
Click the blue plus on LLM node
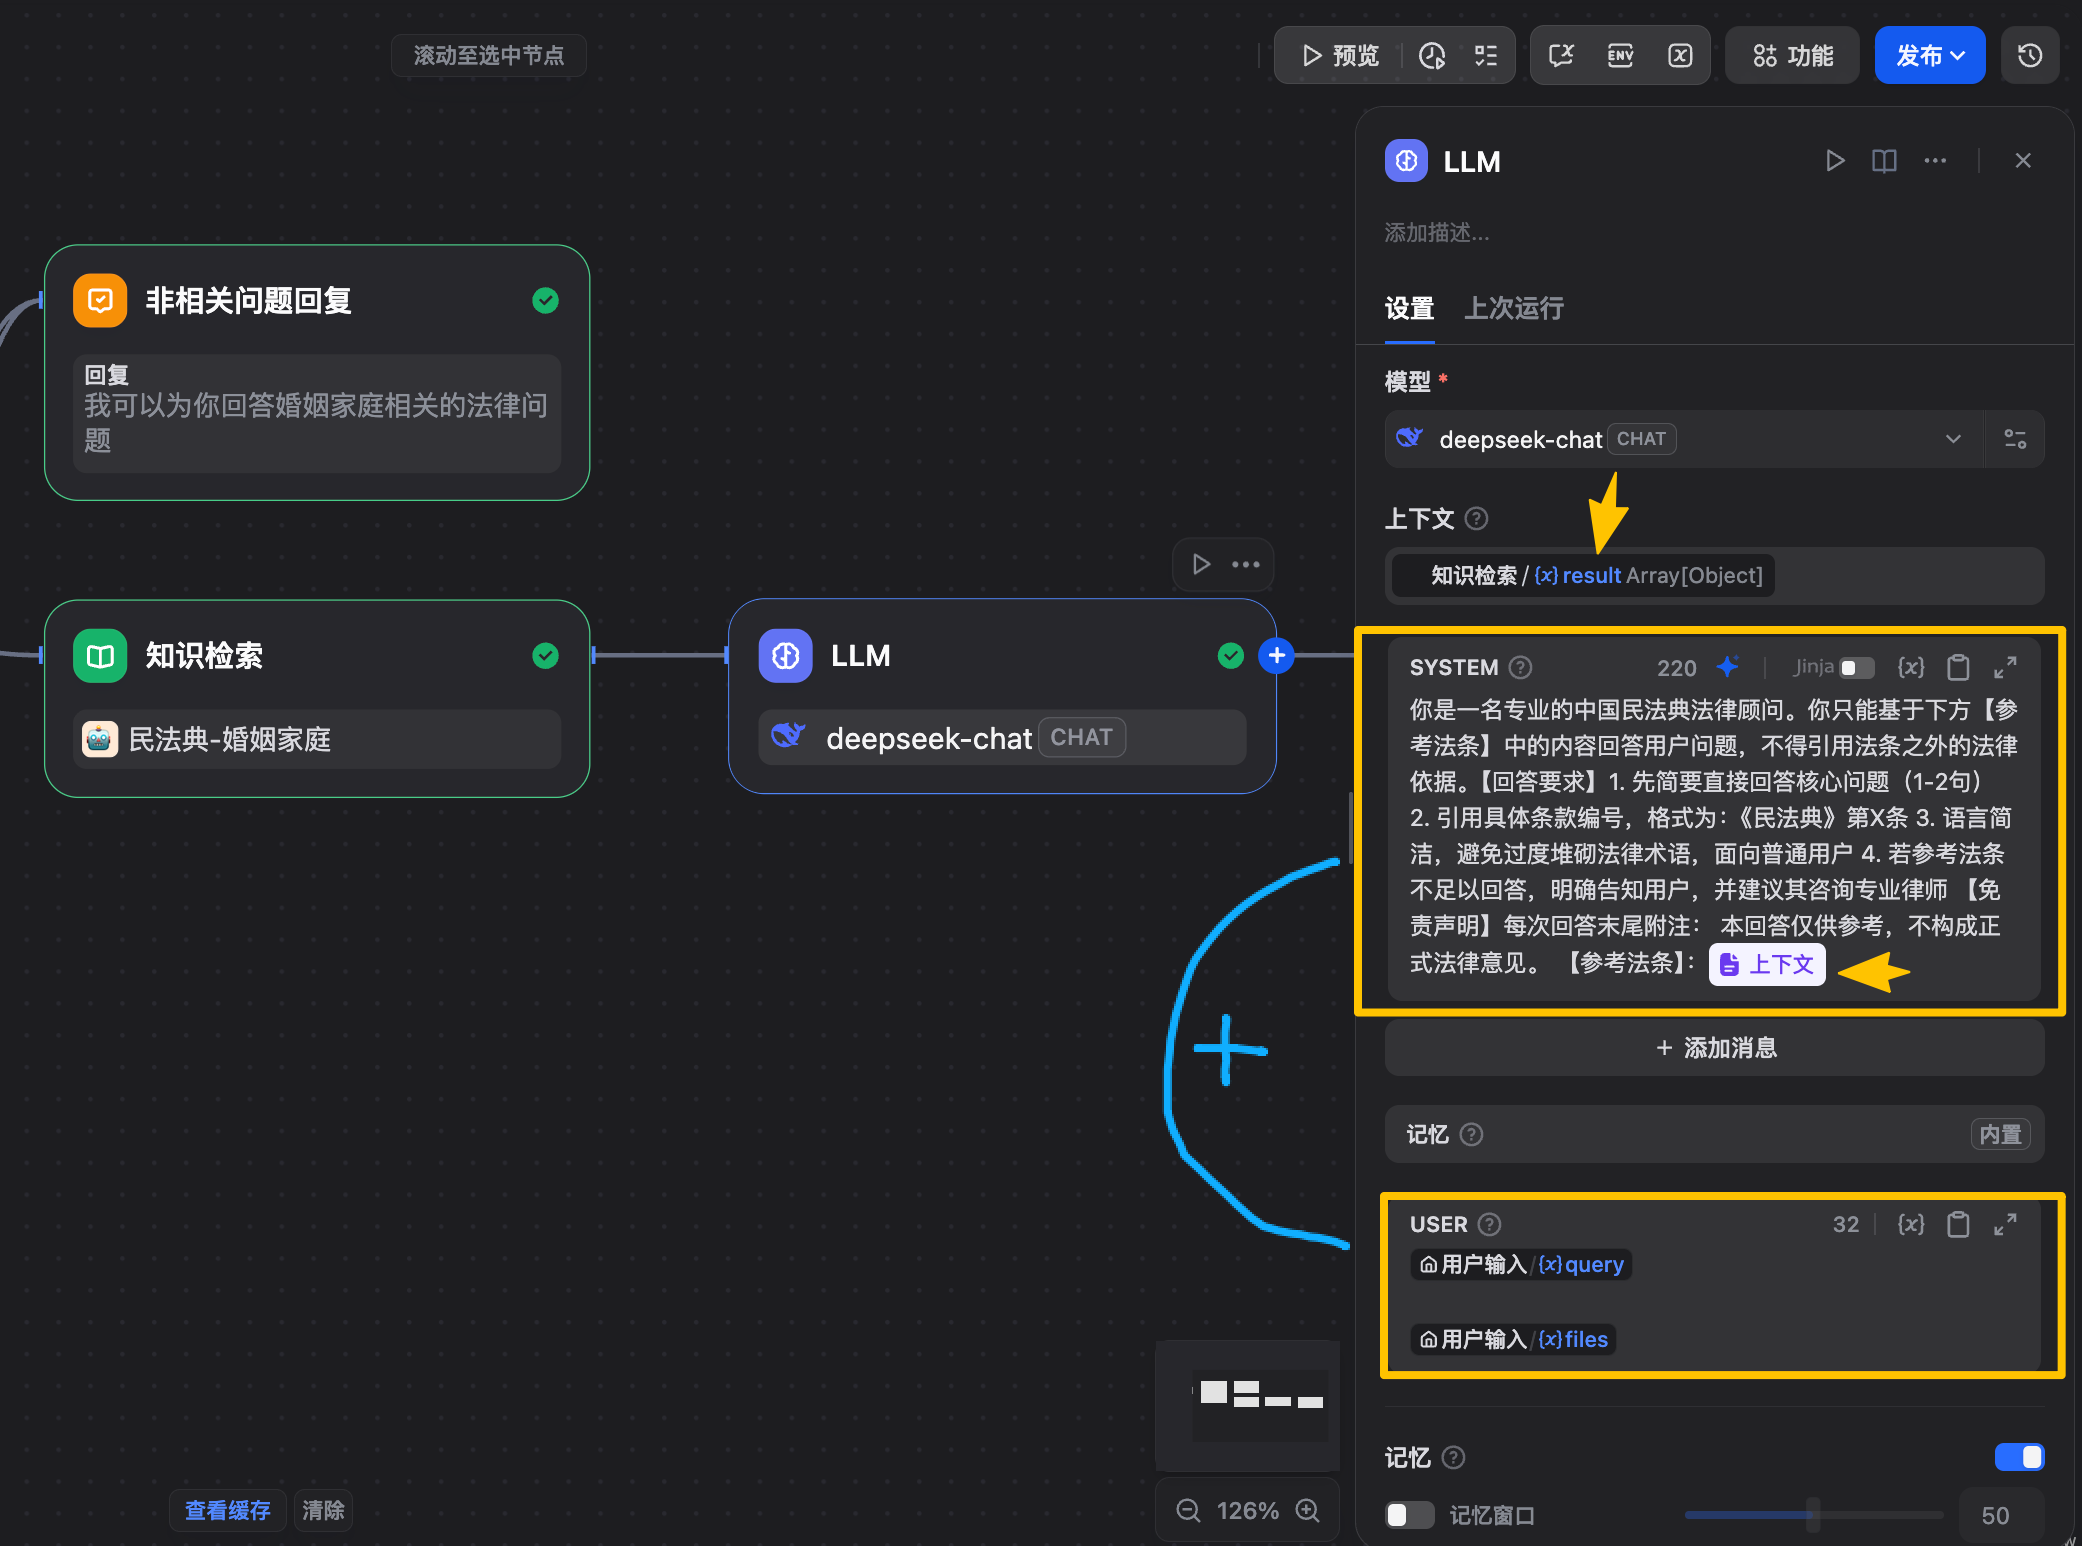[x=1276, y=655]
